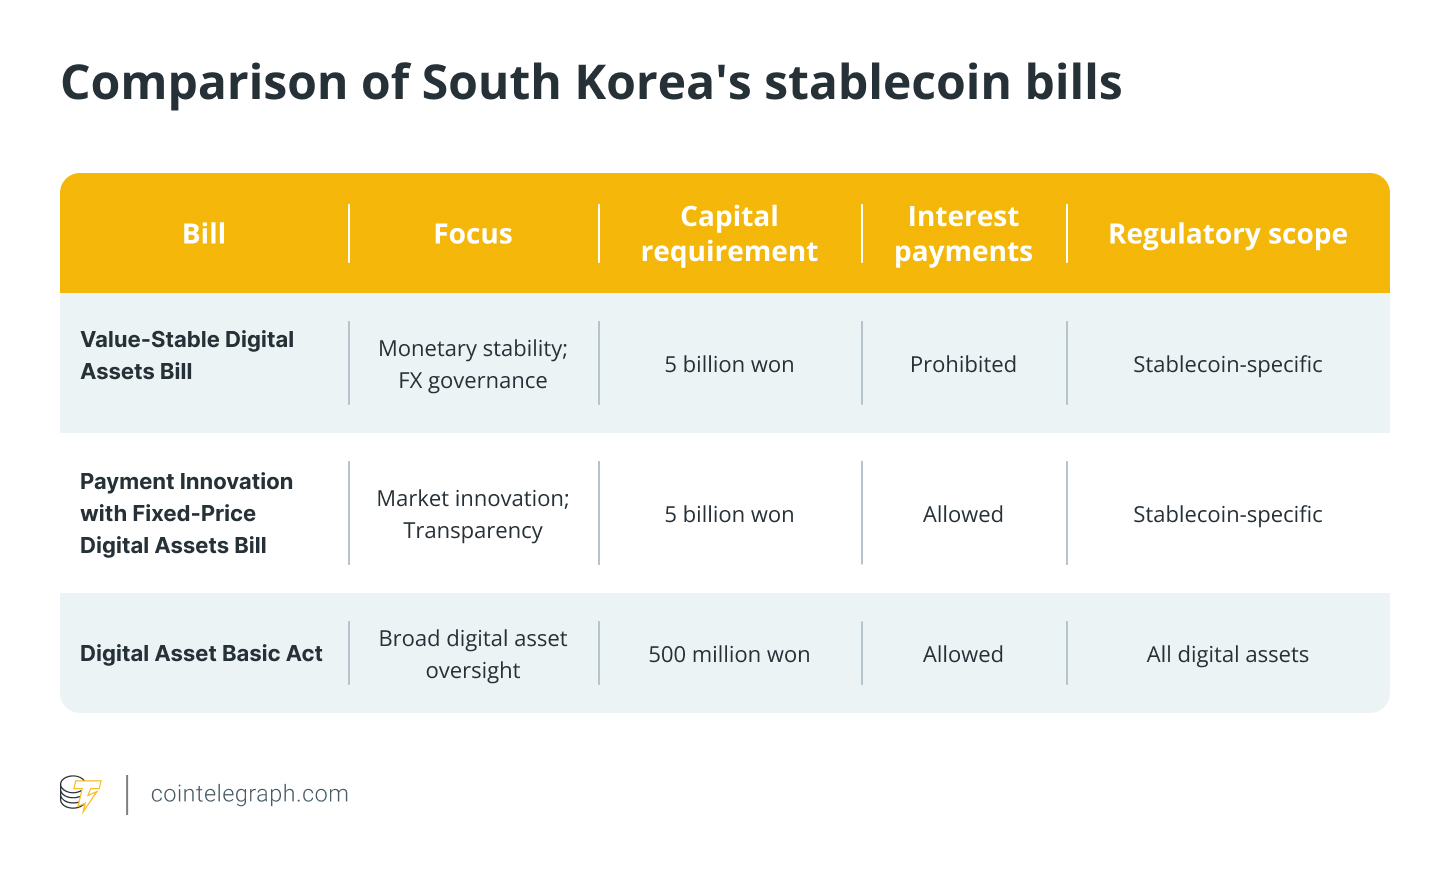Click the Broad digital asset oversight cell
The width and height of the screenshot is (1450, 872).
[x=473, y=654]
